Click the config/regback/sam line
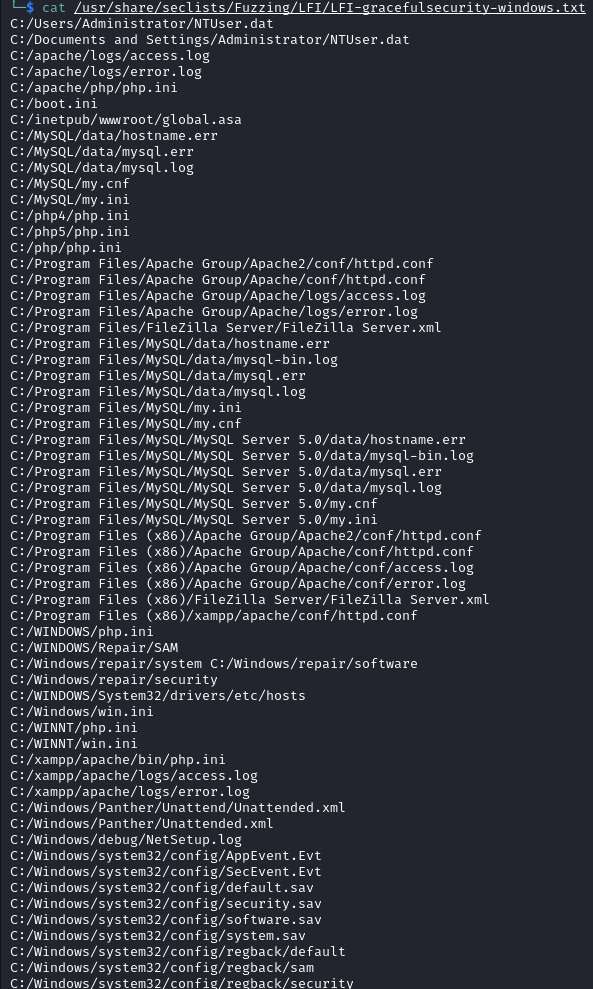 point(161,968)
